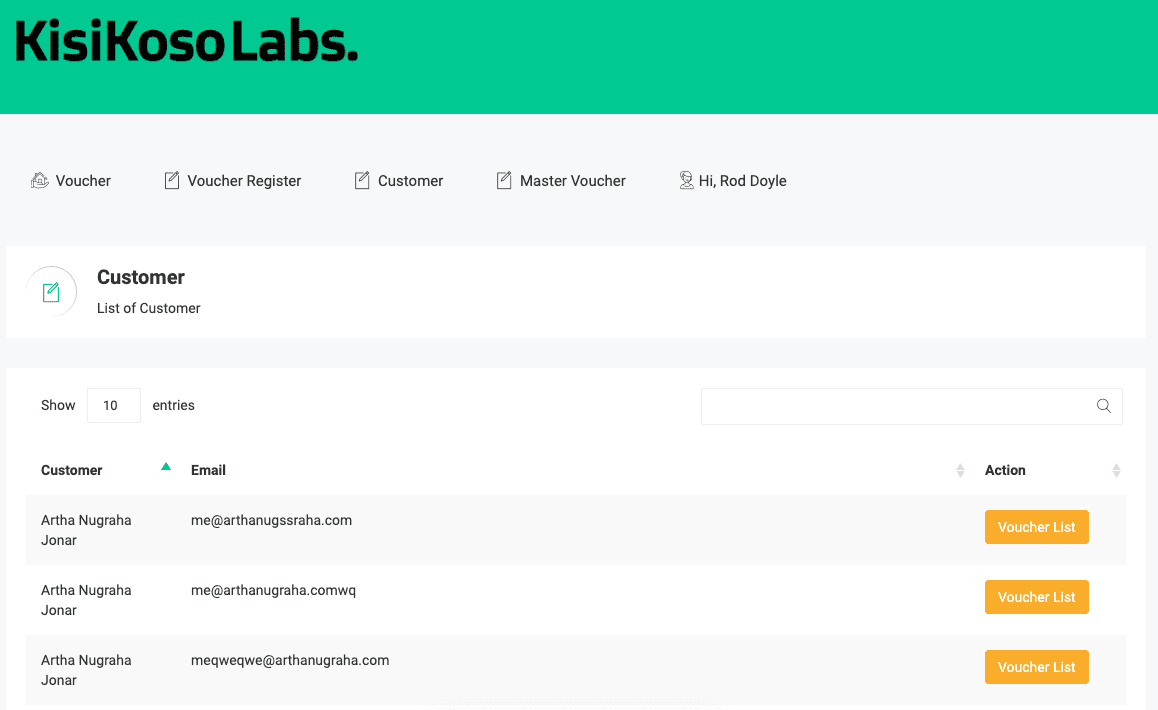Open the Master Voucher menu item
The height and width of the screenshot is (710, 1158).
572,181
